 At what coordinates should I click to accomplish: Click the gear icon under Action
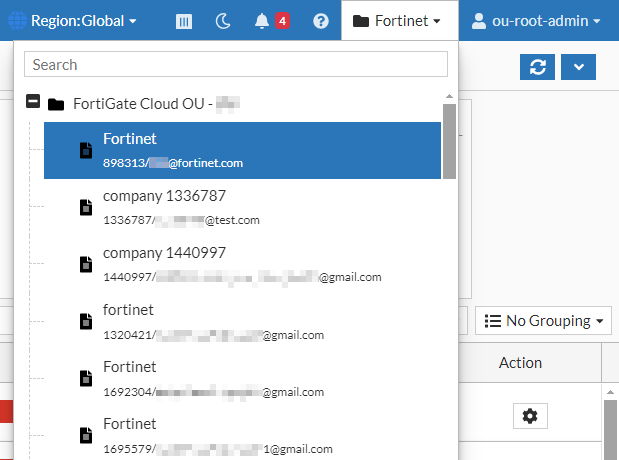point(530,416)
